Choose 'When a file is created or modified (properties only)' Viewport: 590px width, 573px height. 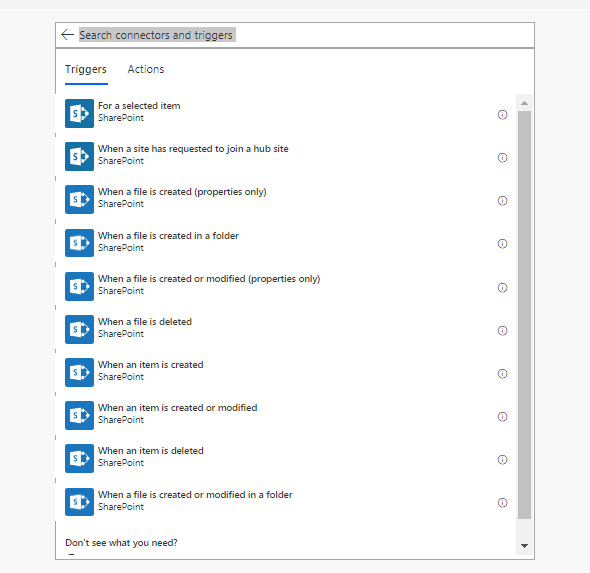tap(286, 286)
